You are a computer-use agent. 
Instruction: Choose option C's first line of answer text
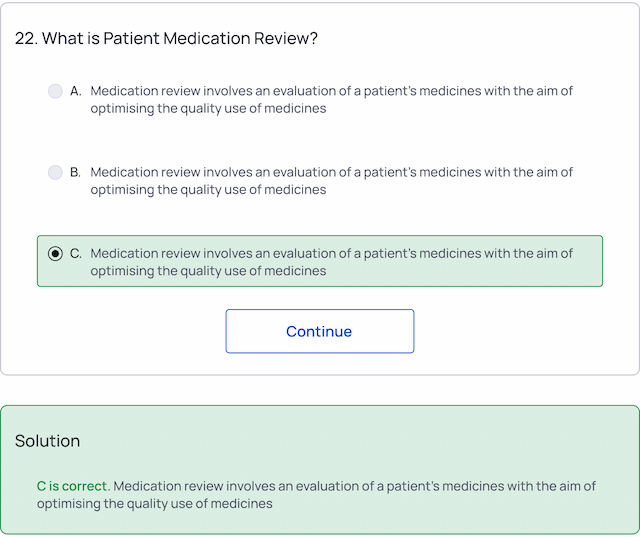(x=331, y=254)
